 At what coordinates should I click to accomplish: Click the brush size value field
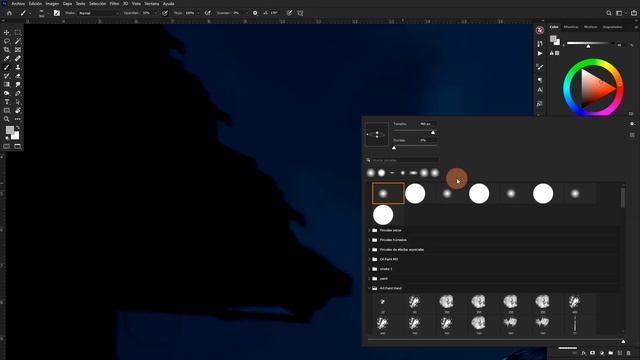pos(428,124)
